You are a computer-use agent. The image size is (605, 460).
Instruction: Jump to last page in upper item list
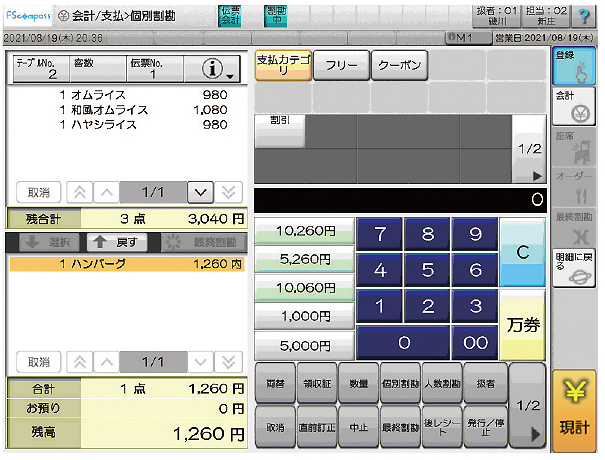[x=228, y=192]
